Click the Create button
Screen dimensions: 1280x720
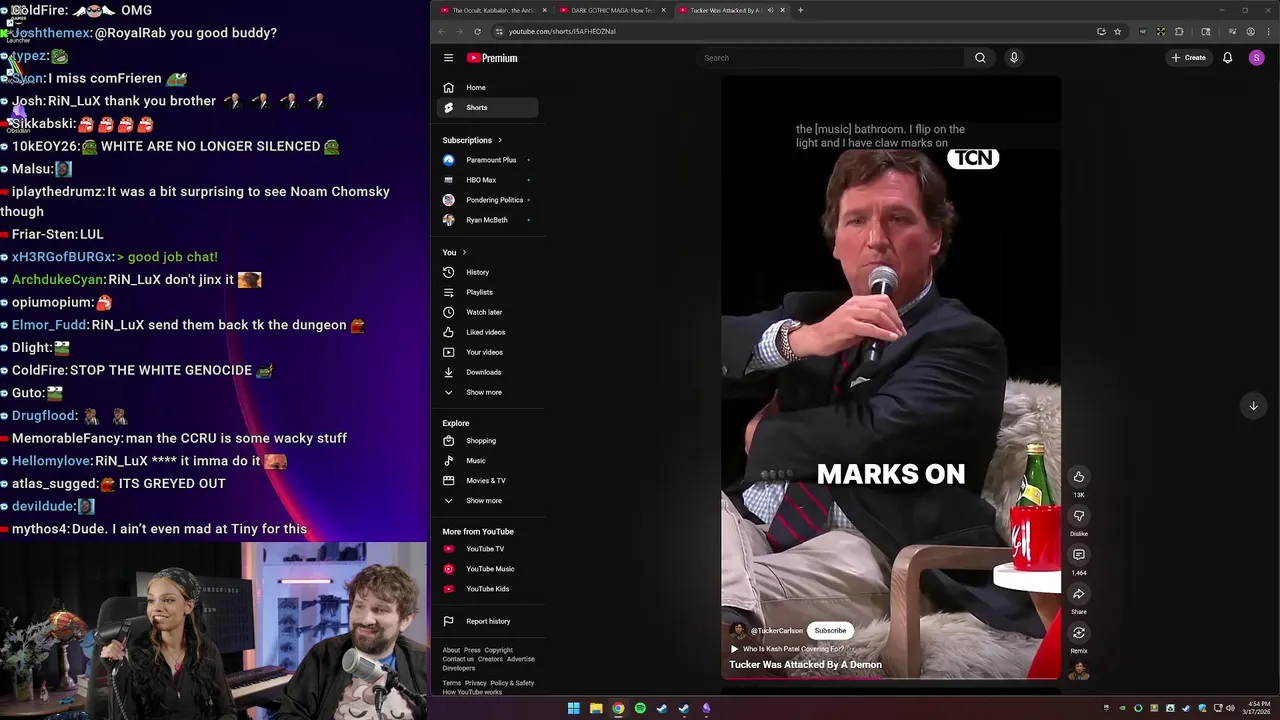click(1189, 58)
